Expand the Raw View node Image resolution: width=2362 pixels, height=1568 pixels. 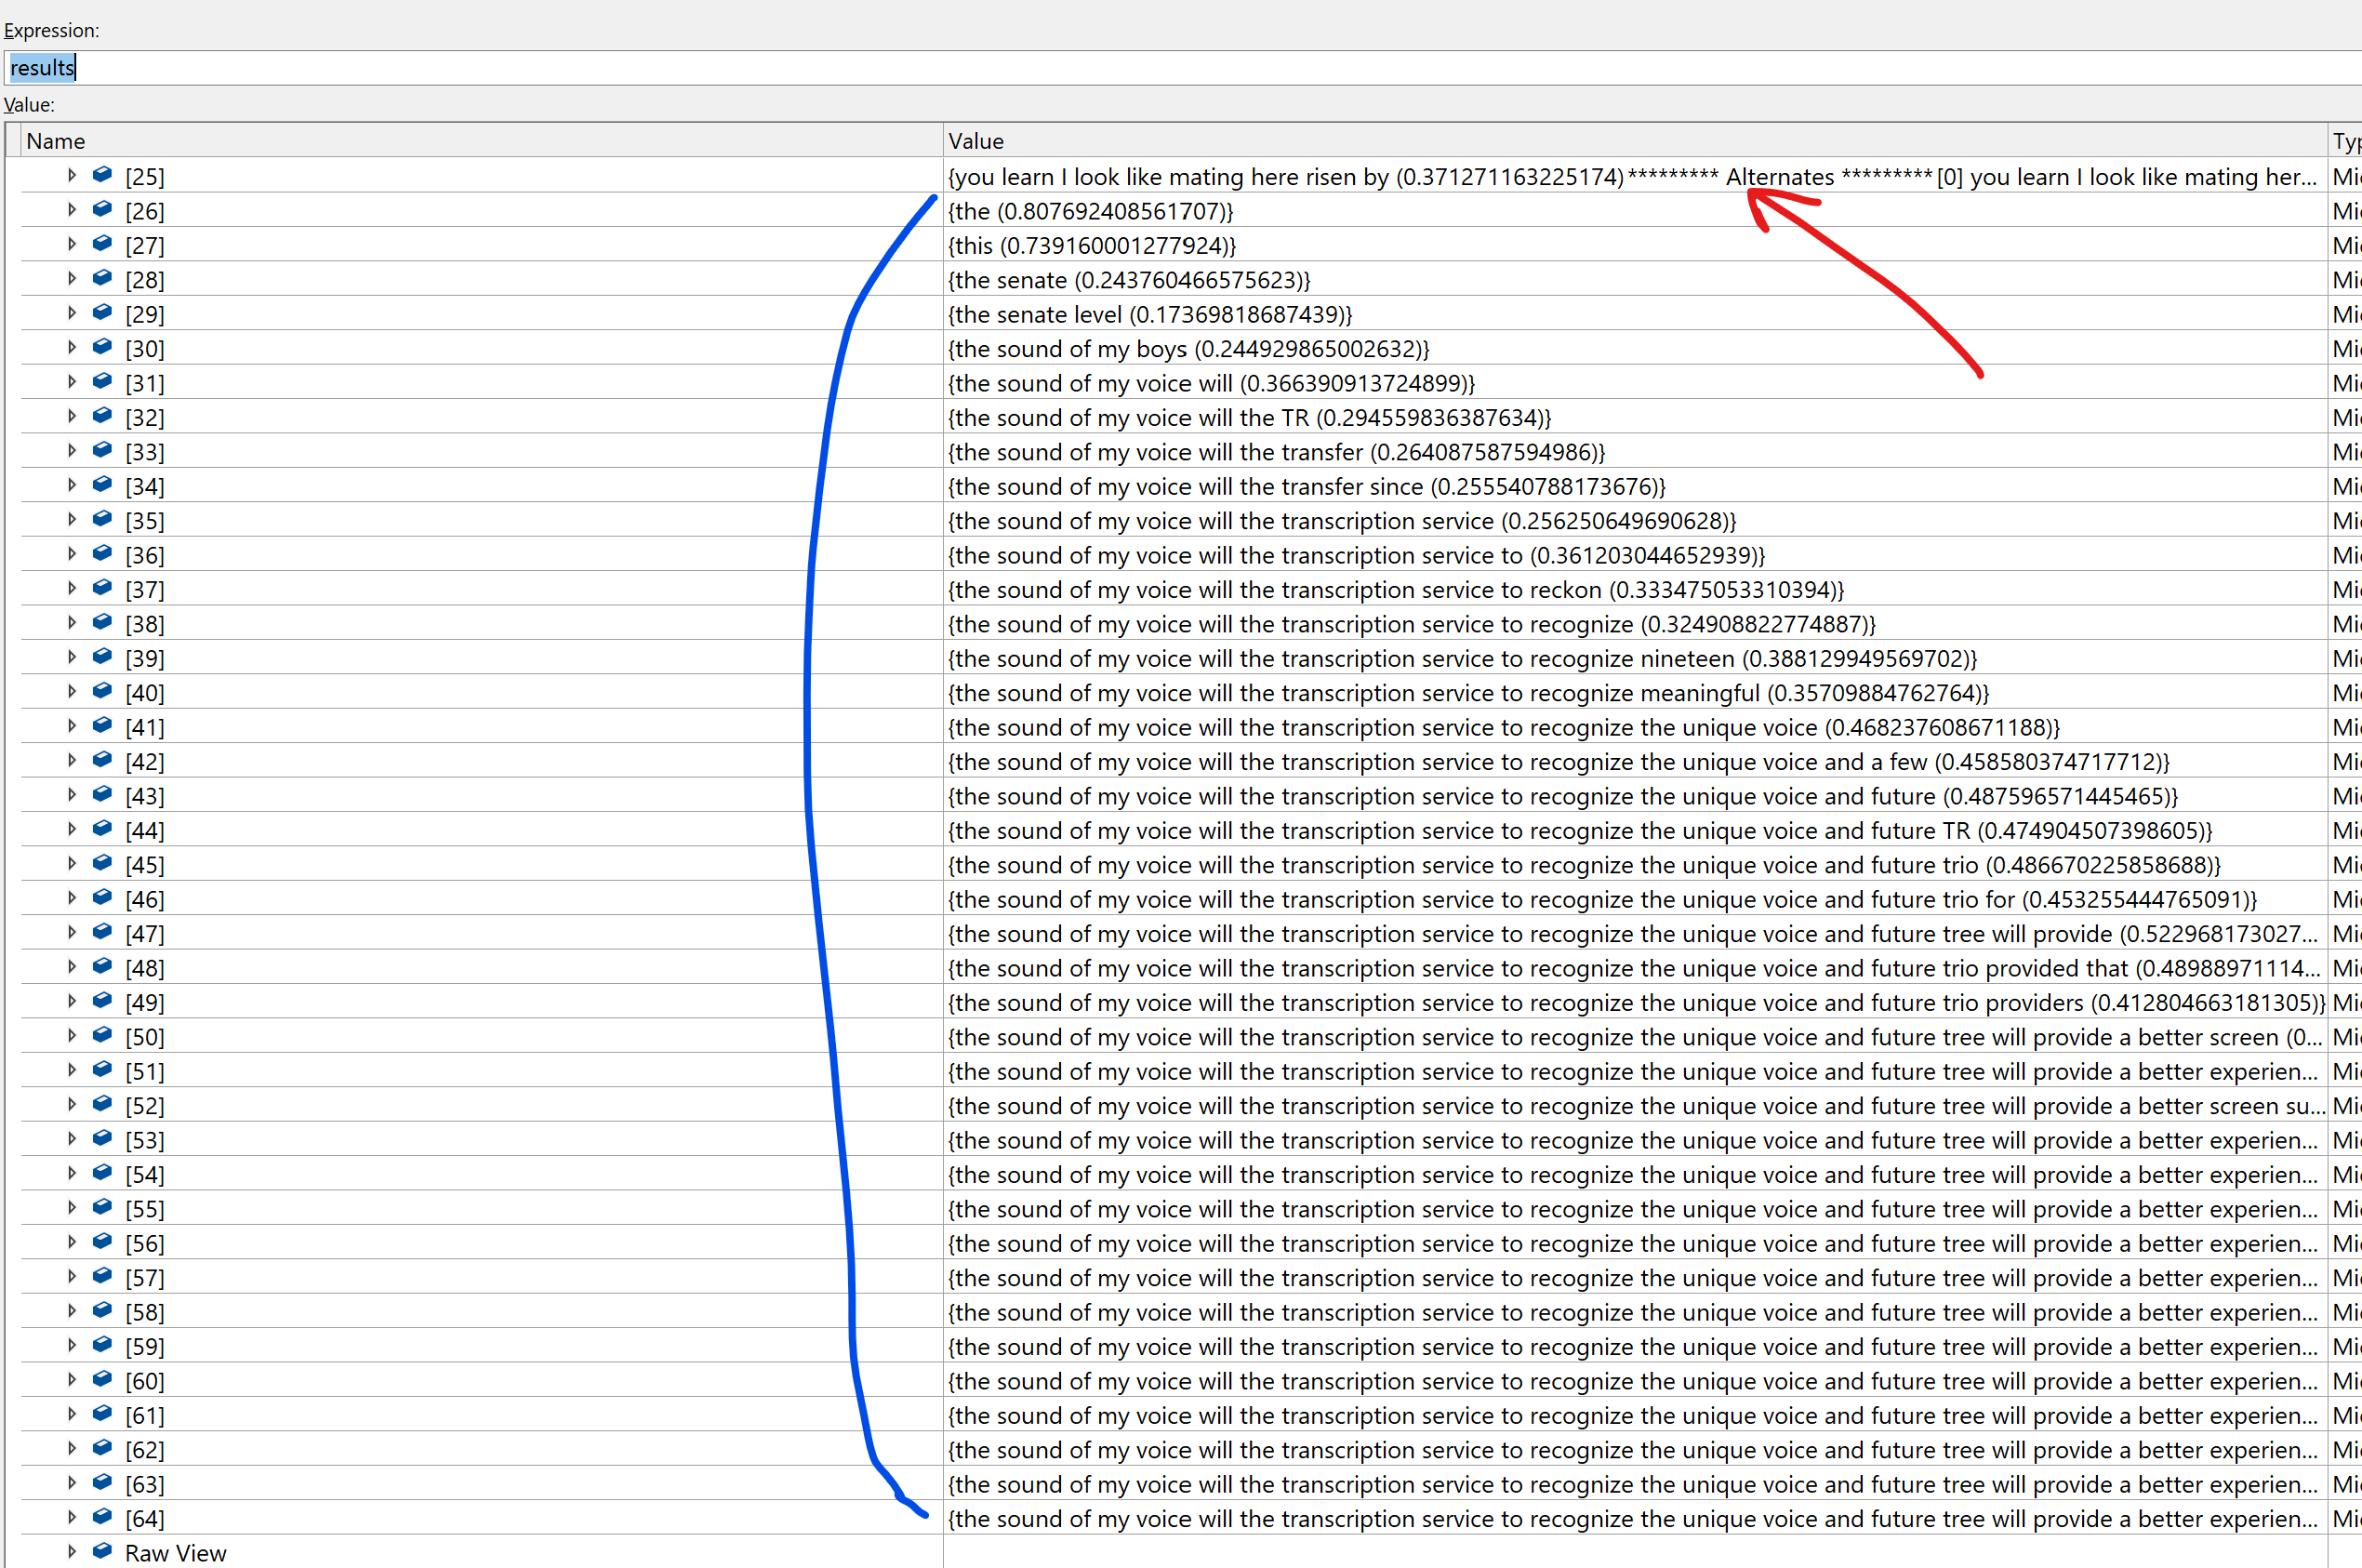tap(72, 1552)
